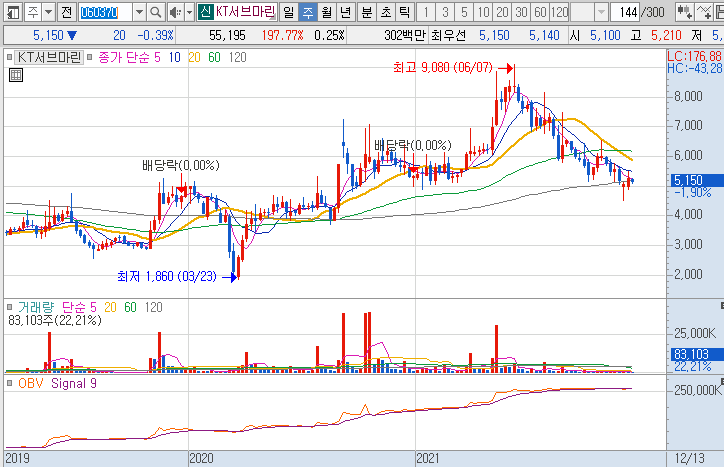
Task: Click the speaker sound icon
Action: [x=175, y=12]
